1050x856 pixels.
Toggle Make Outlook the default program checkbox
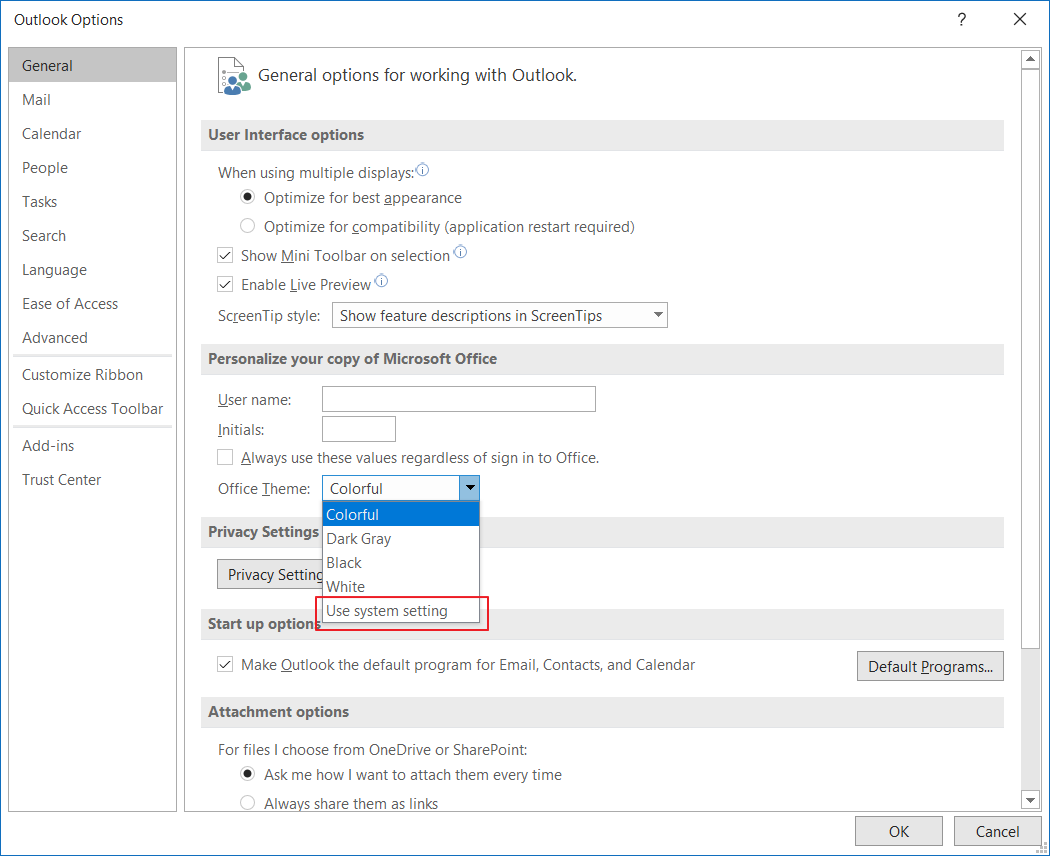coord(225,664)
